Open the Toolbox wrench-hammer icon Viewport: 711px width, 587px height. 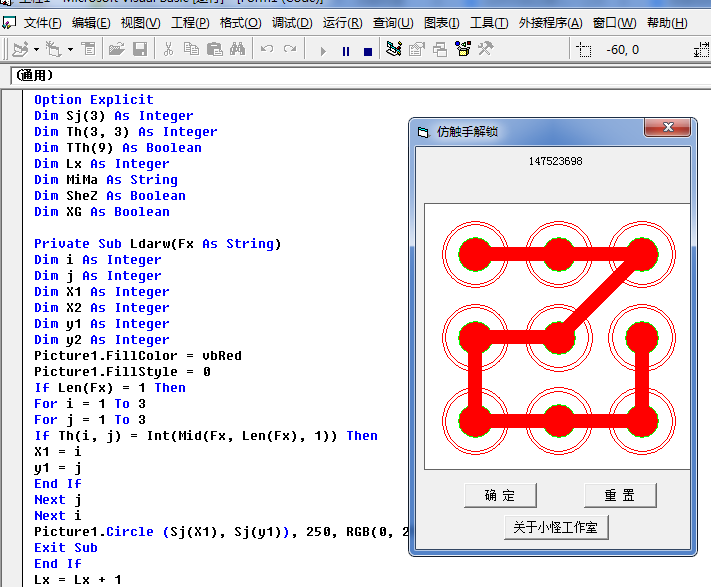point(486,49)
